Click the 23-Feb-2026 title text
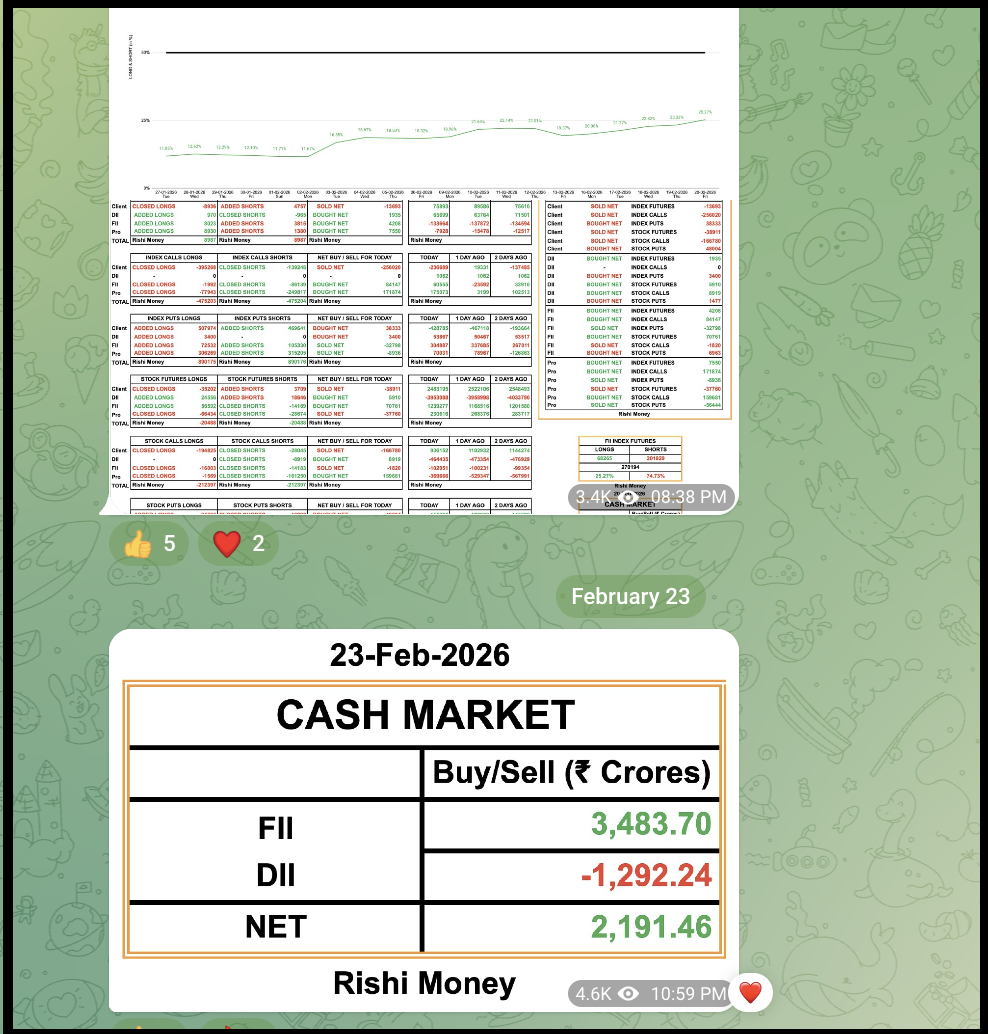This screenshot has width=988, height=1034. [x=419, y=655]
